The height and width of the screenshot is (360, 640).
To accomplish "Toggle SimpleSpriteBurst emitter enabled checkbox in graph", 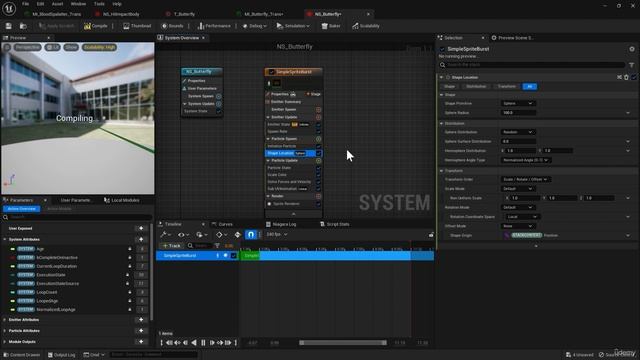I will click(271, 72).
